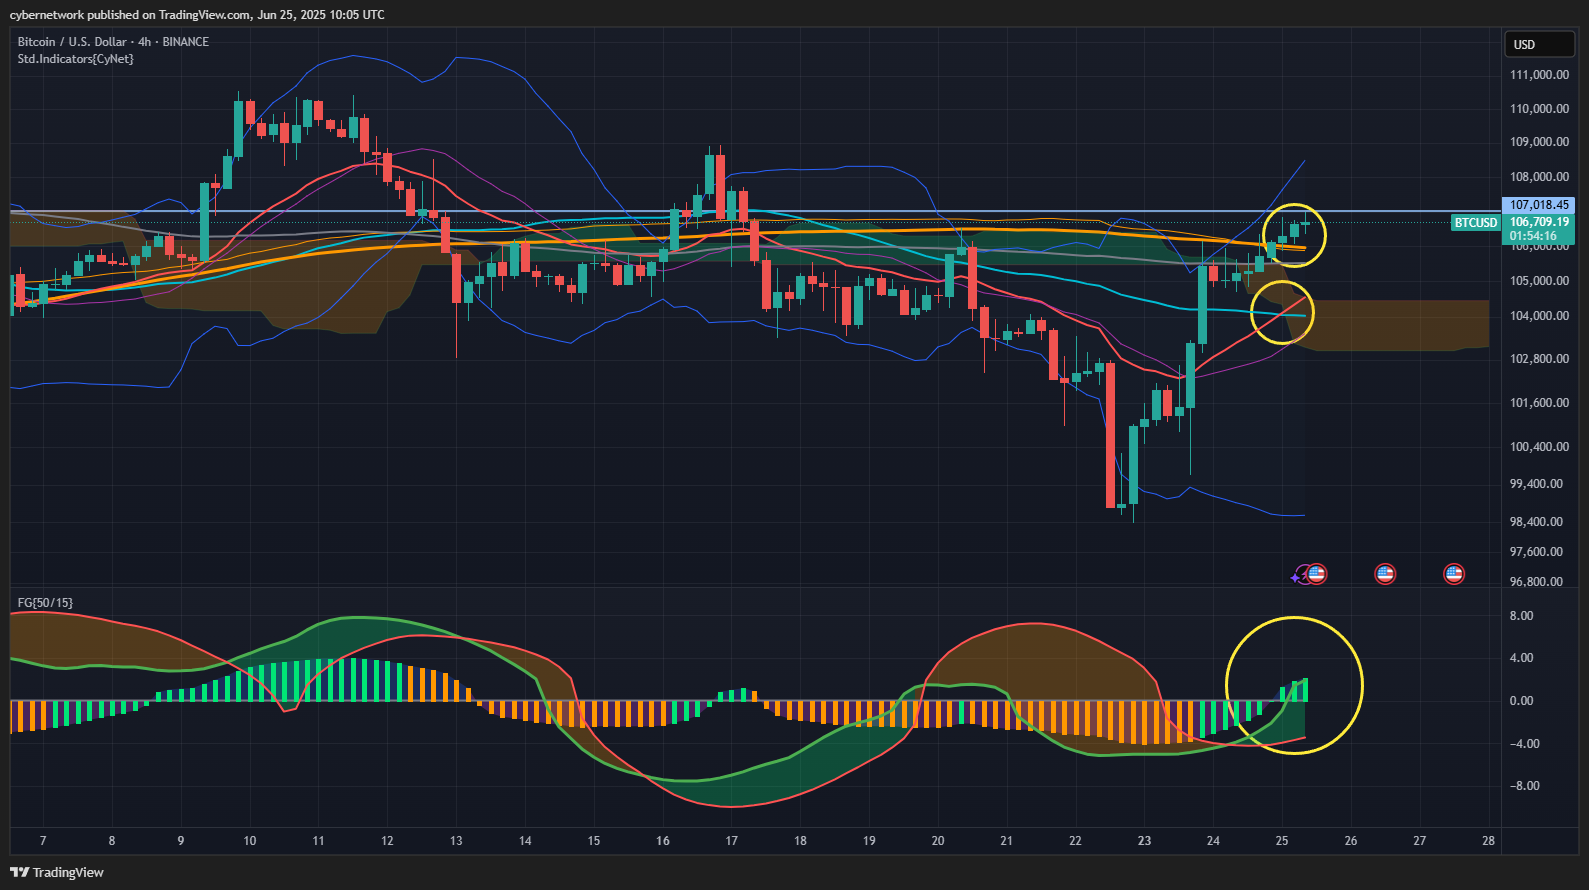The height and width of the screenshot is (890, 1589).
Task: Select the Bitcoin / U.S. Dollar chart title
Action: [x=113, y=42]
